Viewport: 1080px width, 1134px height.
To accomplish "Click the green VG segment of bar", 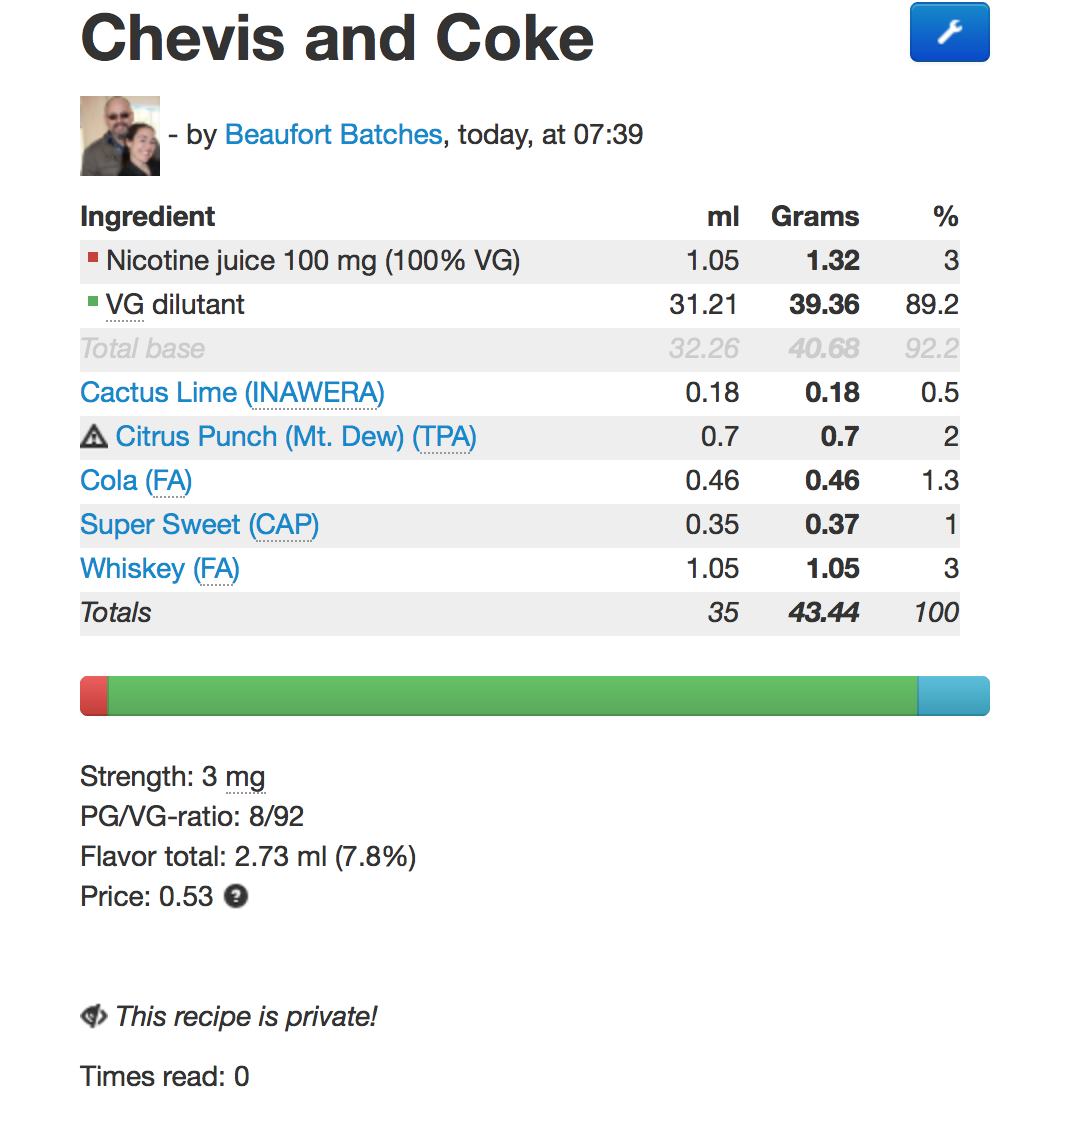I will click(x=513, y=696).
